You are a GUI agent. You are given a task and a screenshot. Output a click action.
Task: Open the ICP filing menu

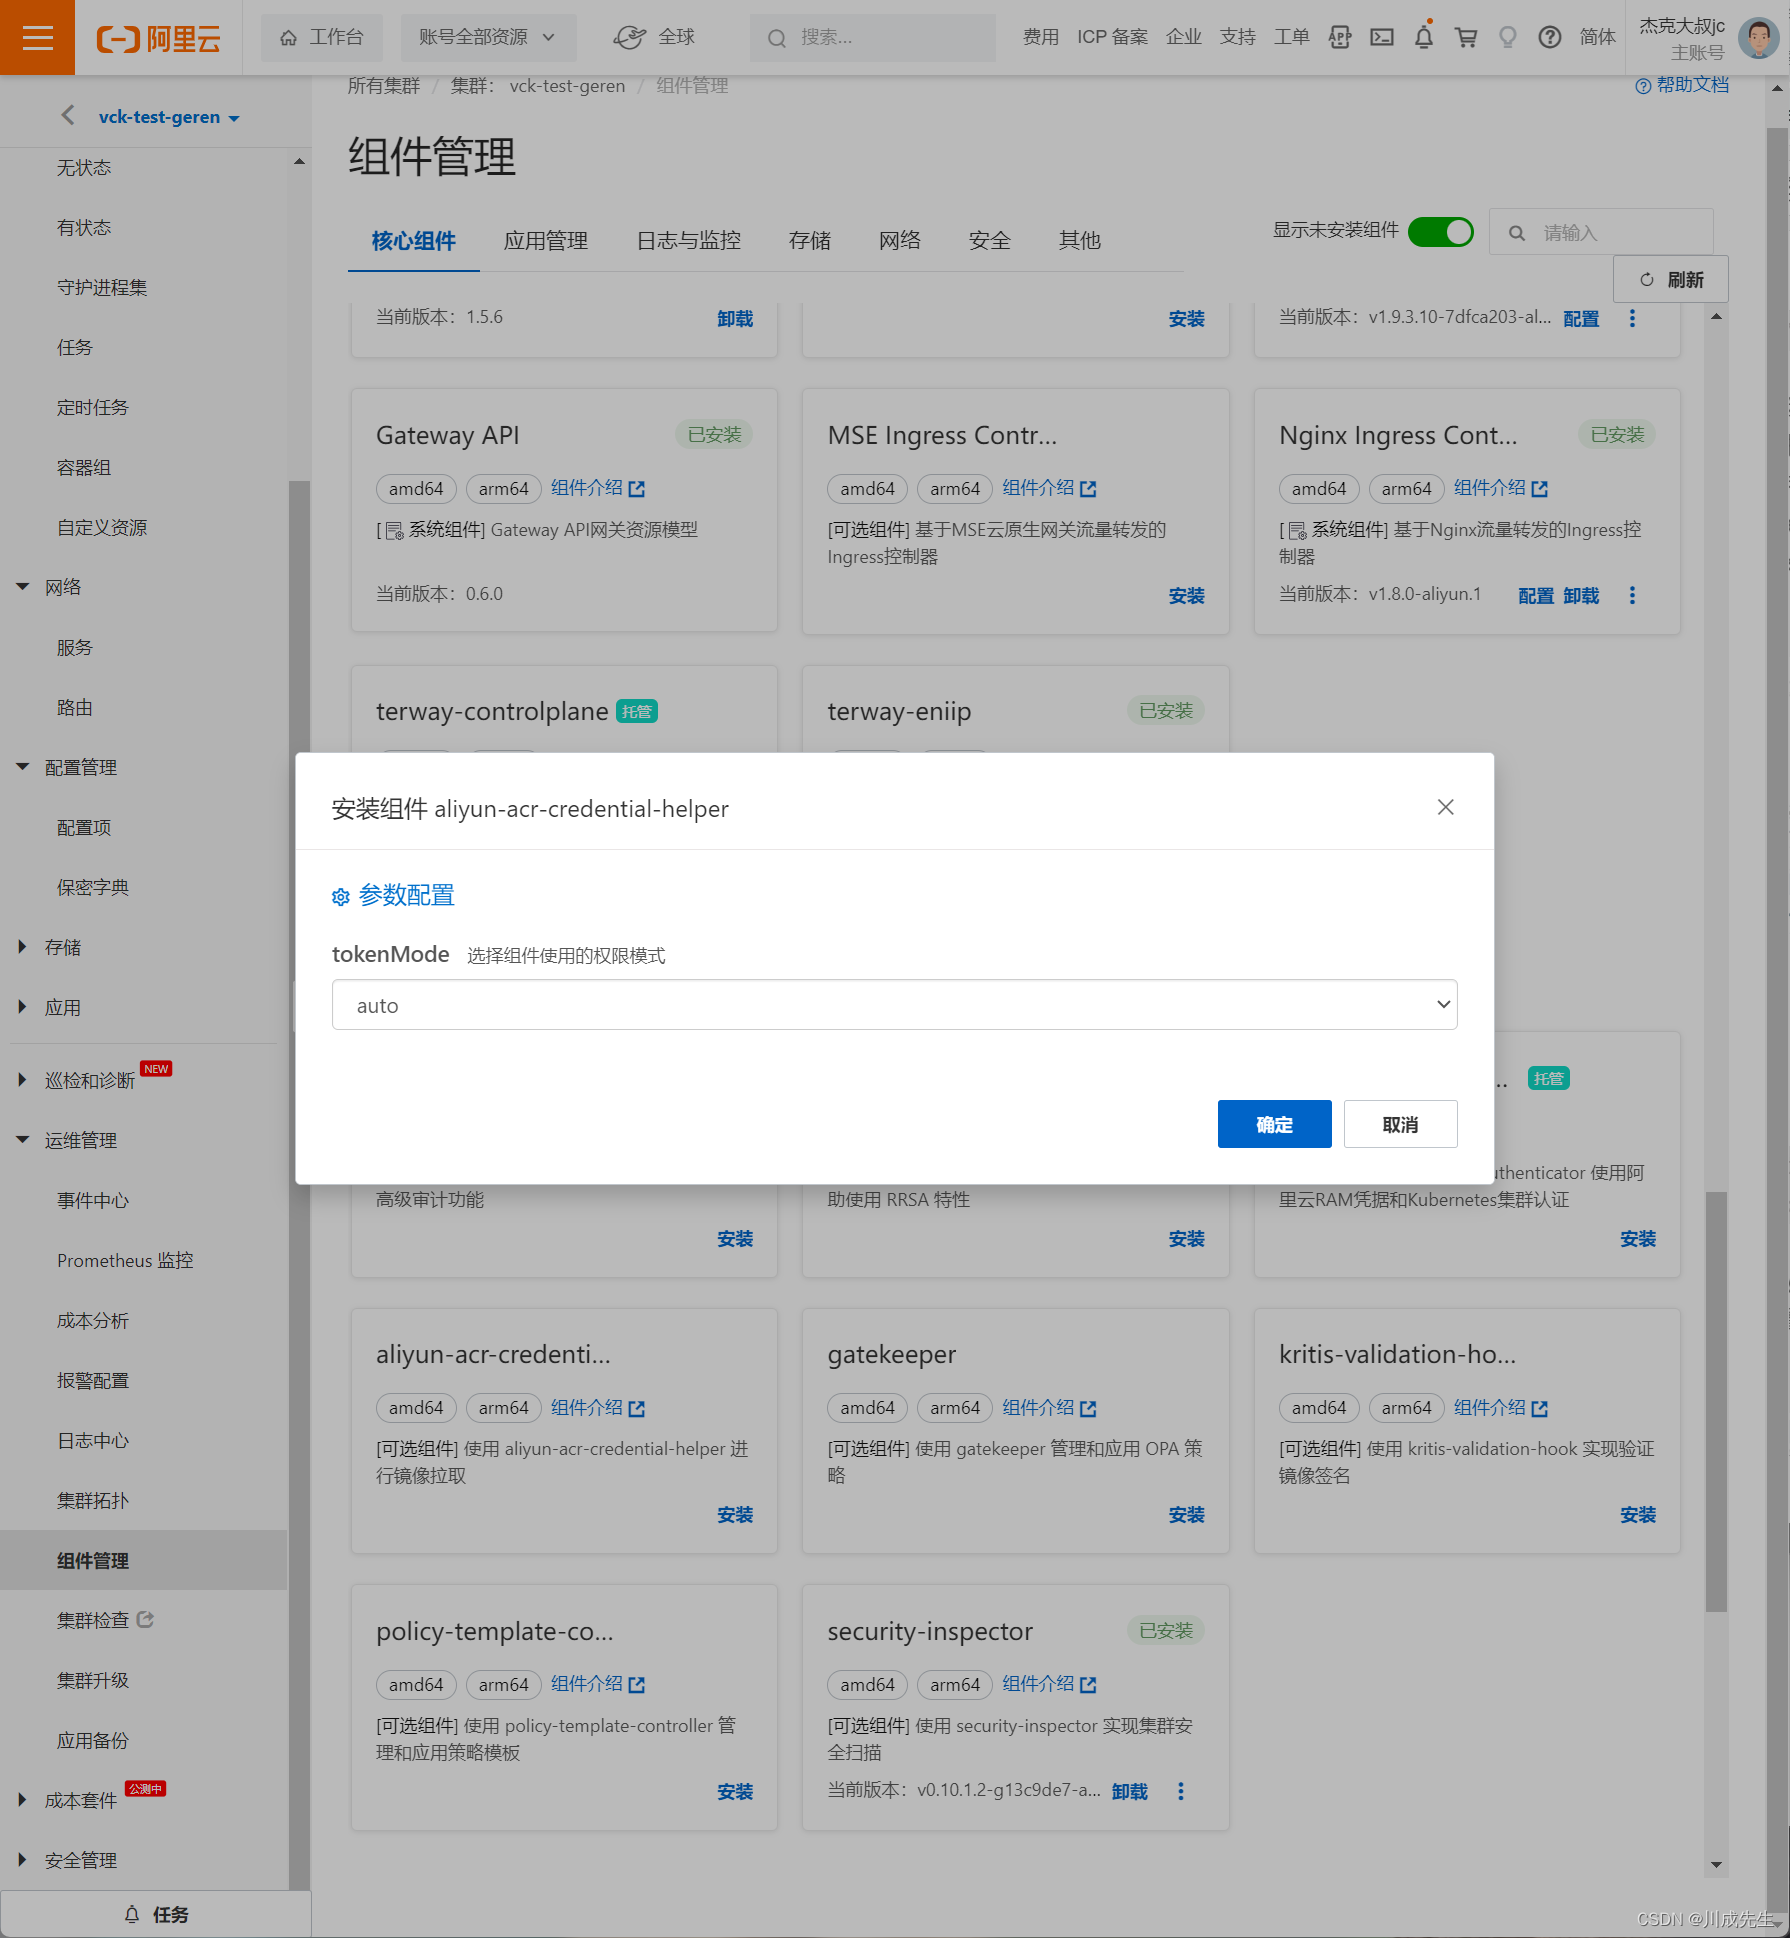[1112, 37]
